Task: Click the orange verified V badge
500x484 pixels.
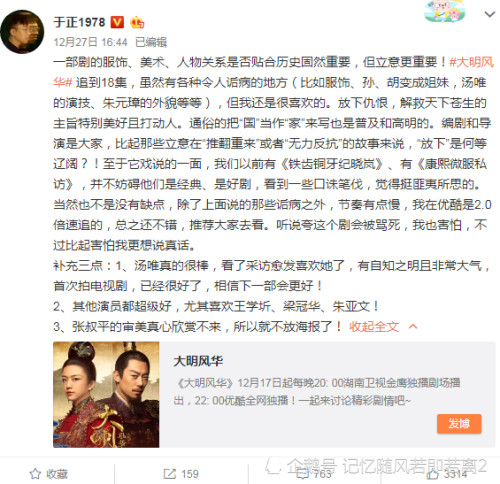Action: (x=117, y=22)
